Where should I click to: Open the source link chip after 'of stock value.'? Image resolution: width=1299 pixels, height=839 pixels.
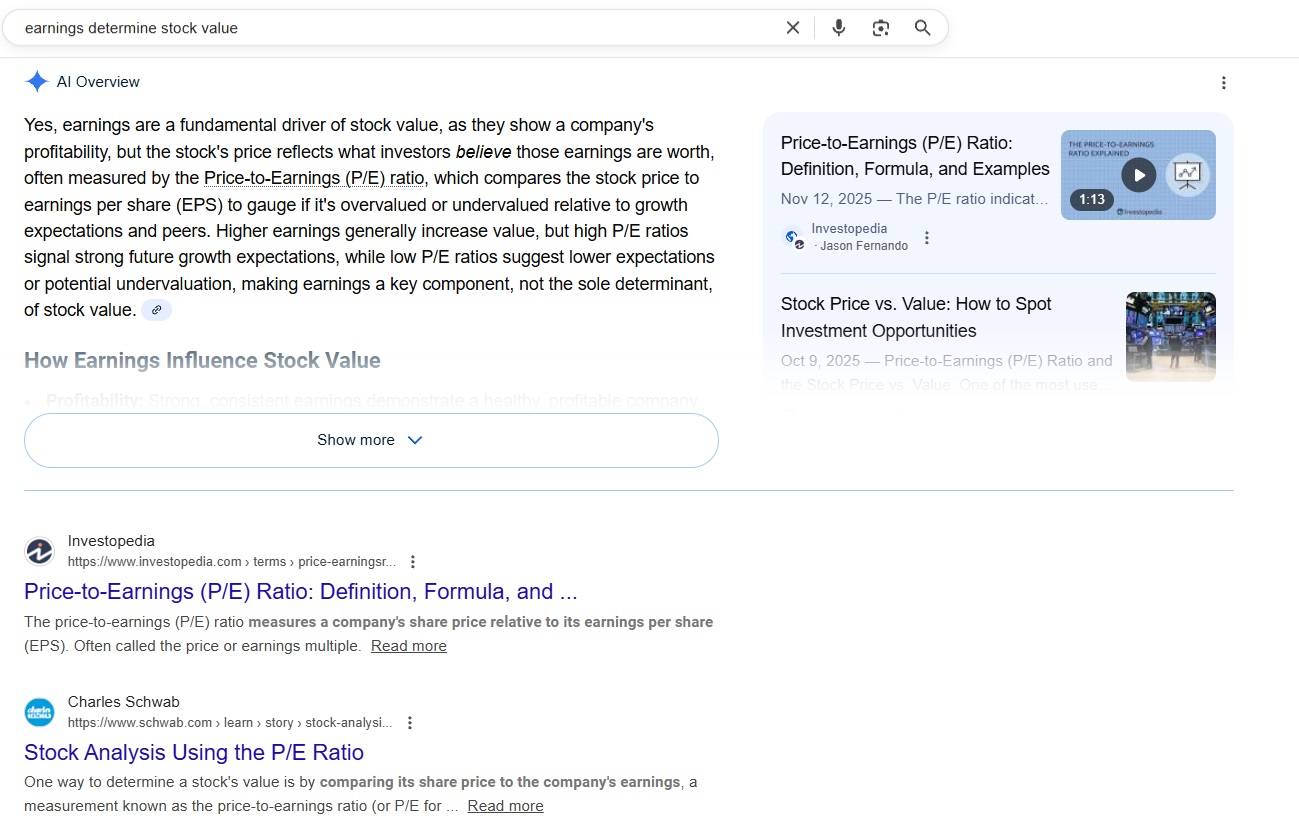(156, 310)
